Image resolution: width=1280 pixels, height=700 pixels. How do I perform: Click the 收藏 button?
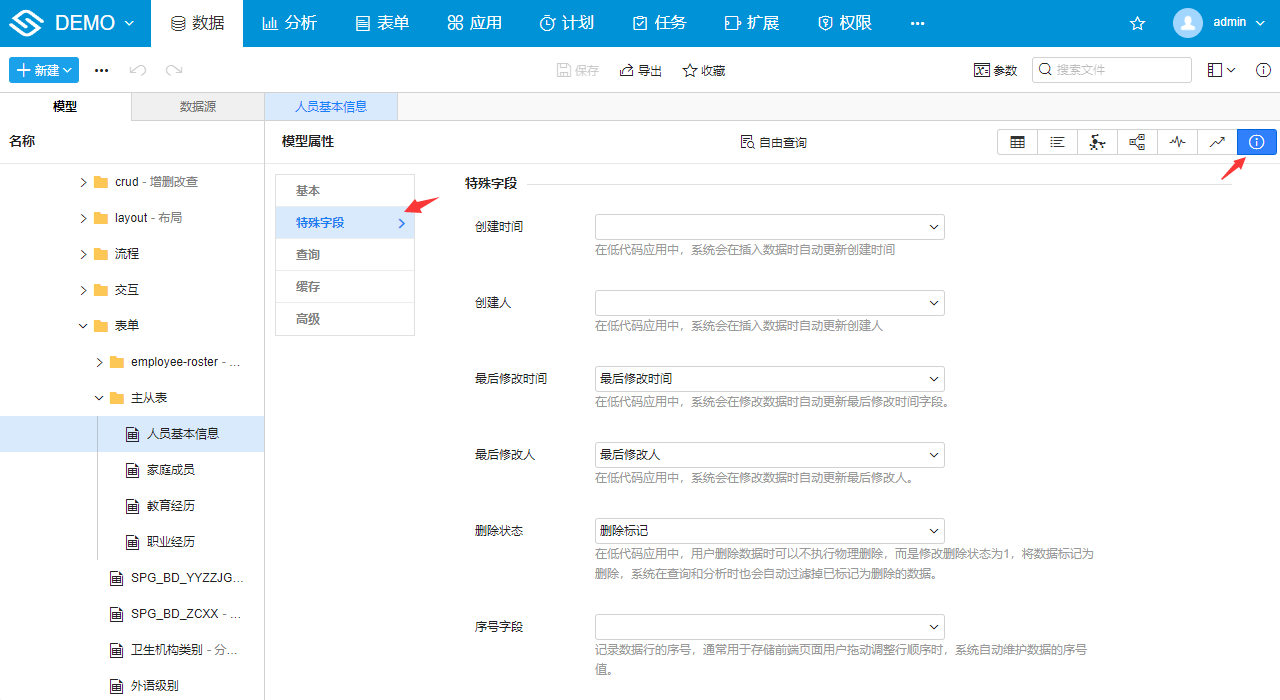click(x=703, y=70)
